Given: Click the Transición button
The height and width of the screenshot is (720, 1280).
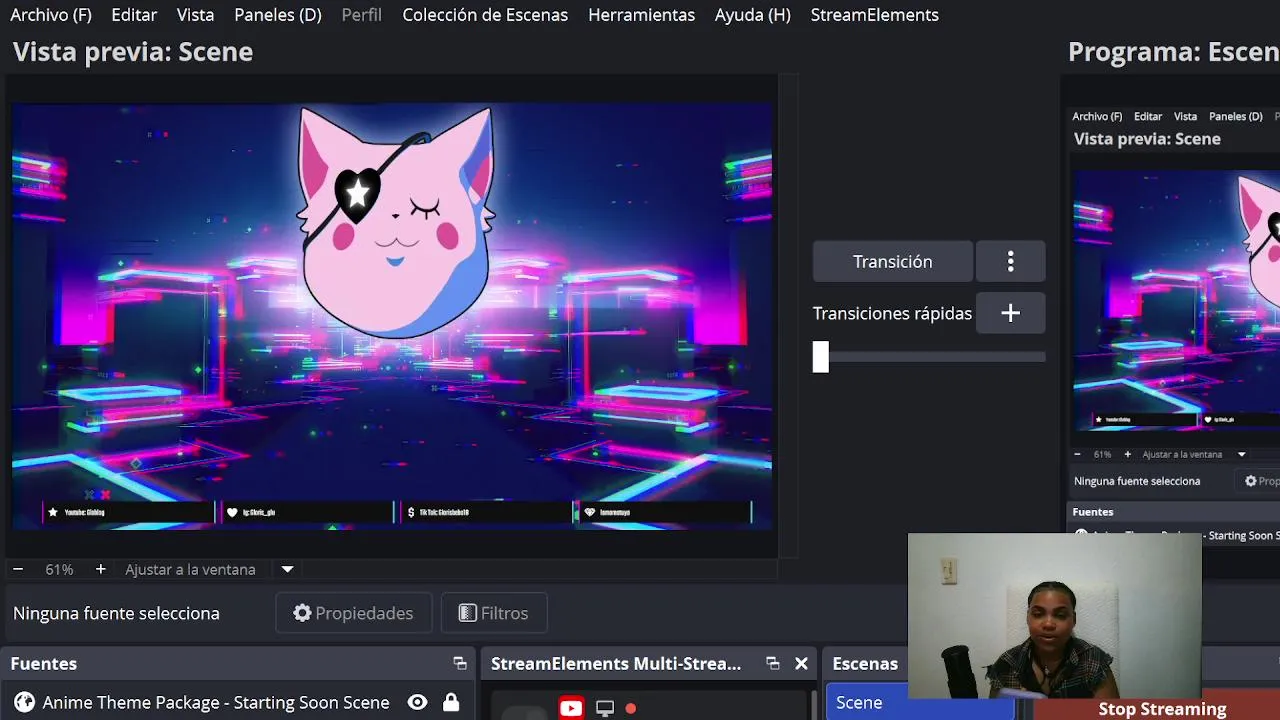Looking at the screenshot, I should [892, 262].
